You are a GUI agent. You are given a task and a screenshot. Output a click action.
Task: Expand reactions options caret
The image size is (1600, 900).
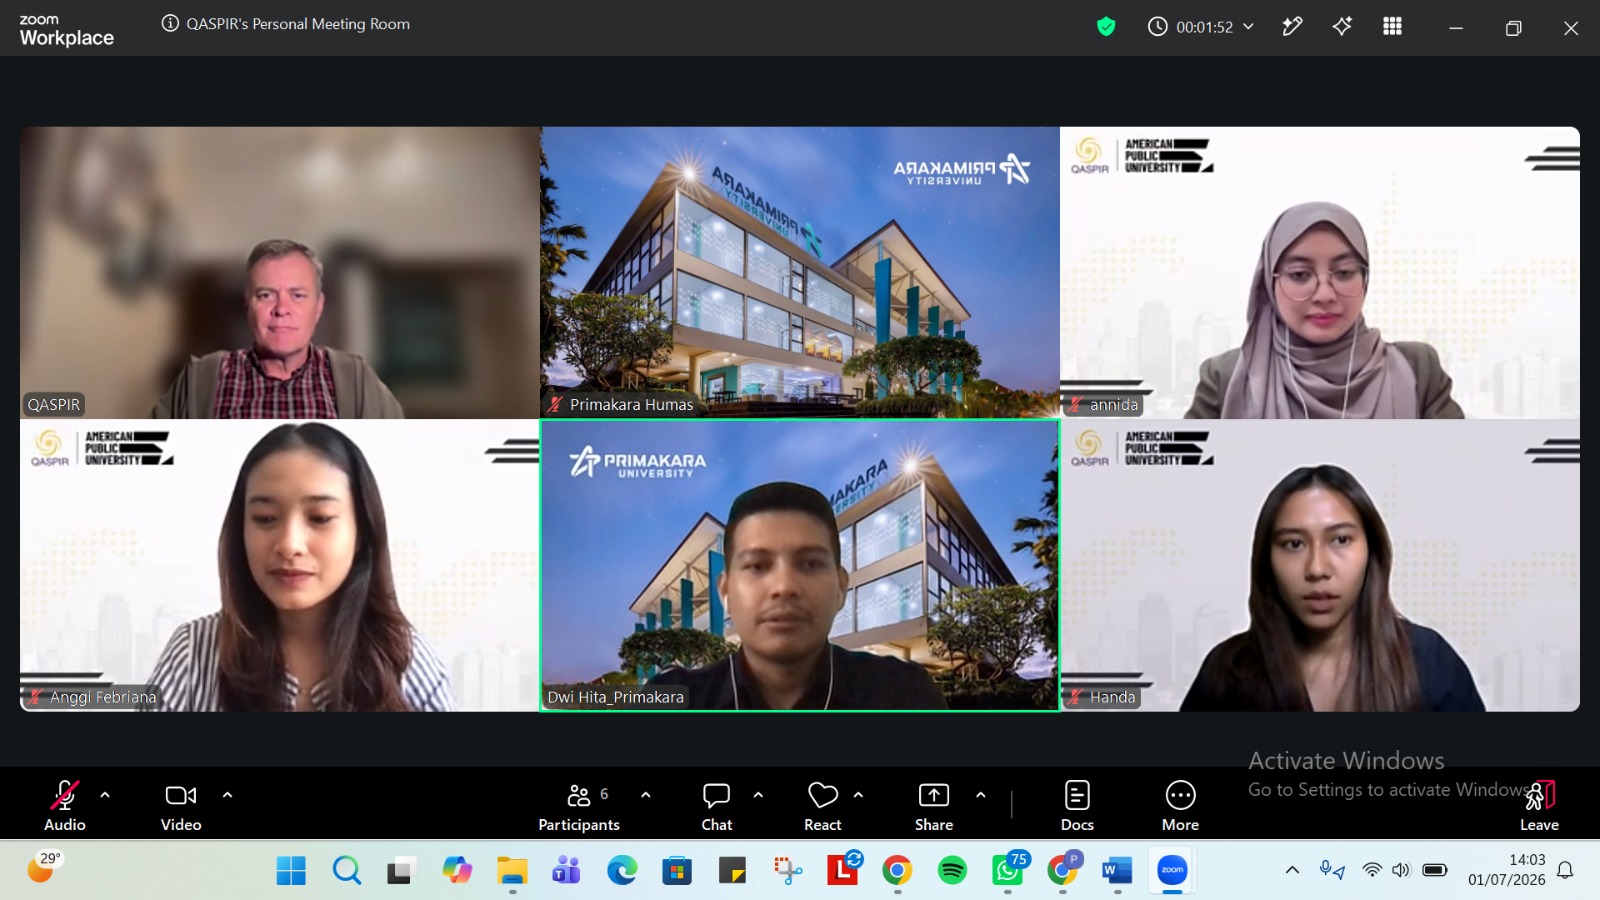(x=858, y=795)
